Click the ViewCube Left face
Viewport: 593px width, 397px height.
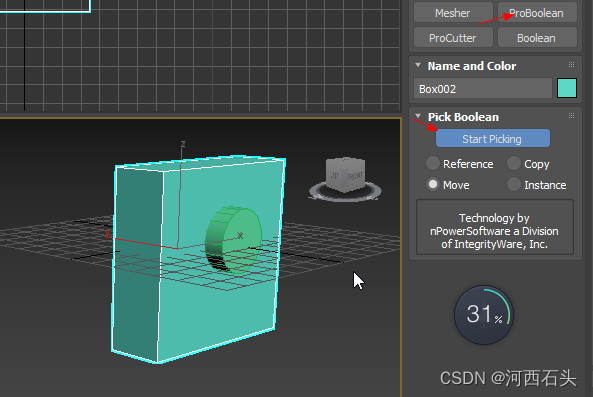coord(335,175)
